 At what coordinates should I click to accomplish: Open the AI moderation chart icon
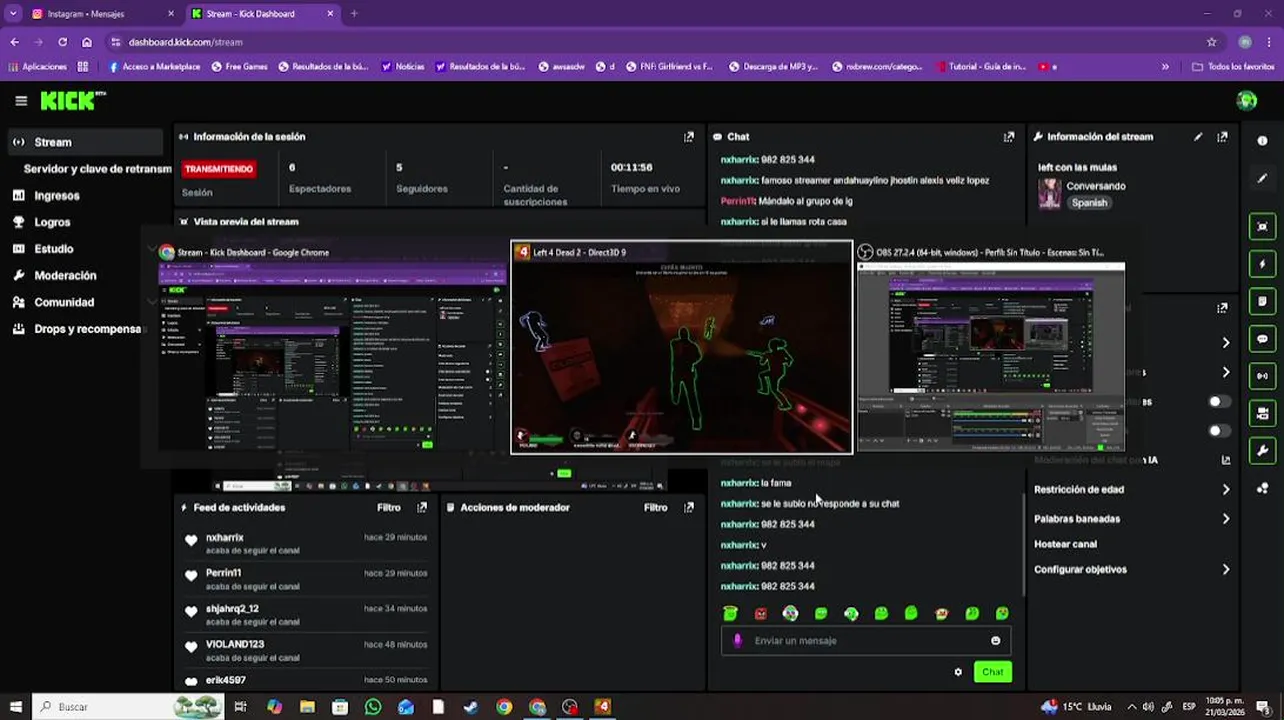[1226, 460]
